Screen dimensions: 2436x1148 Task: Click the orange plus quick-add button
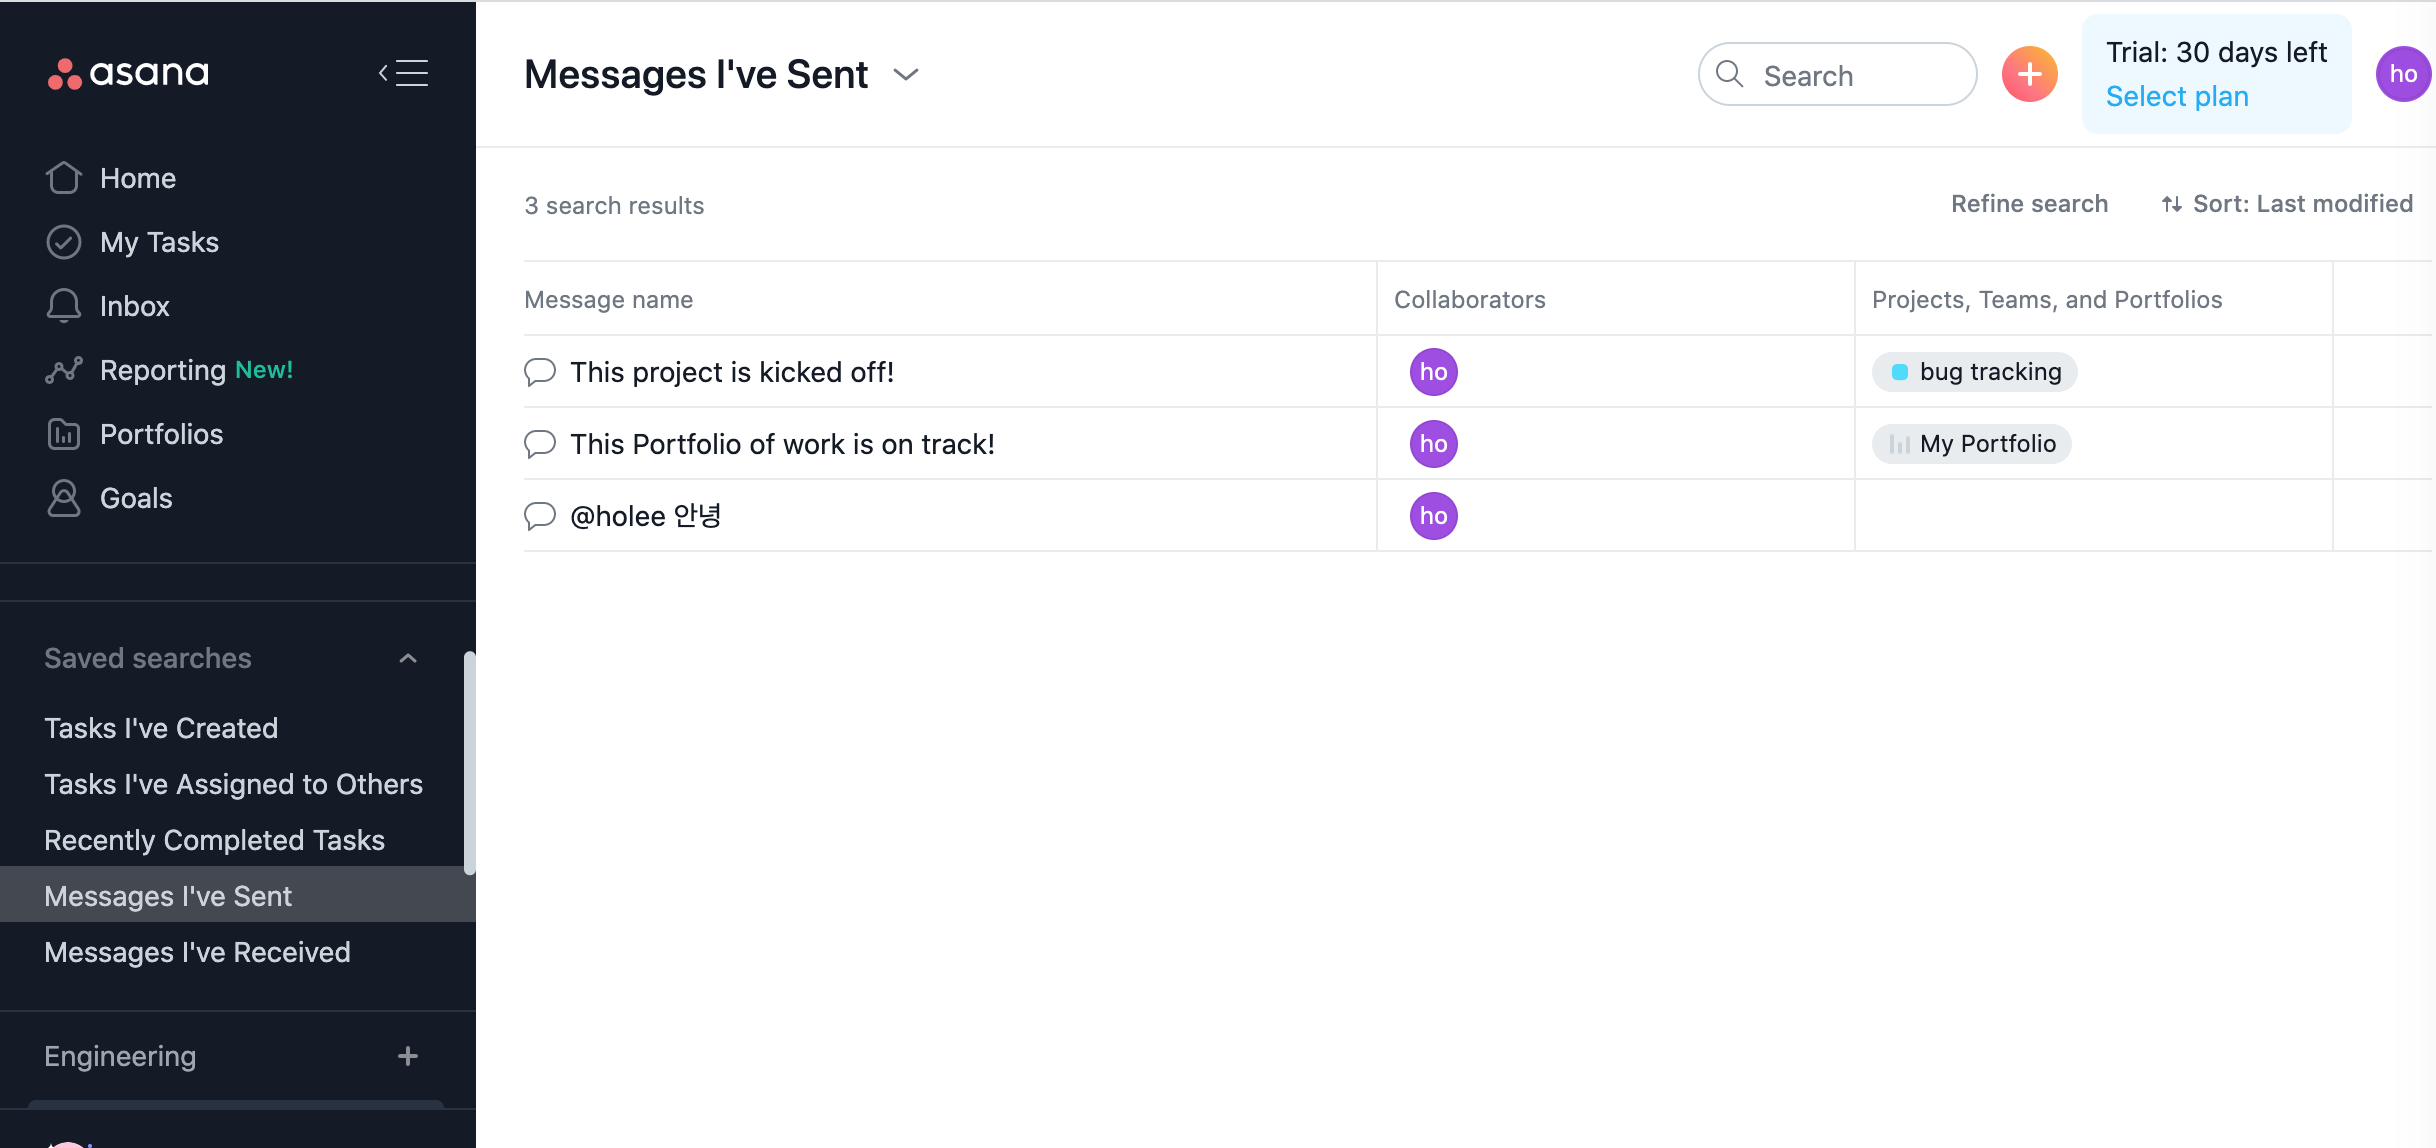[x=2029, y=74]
